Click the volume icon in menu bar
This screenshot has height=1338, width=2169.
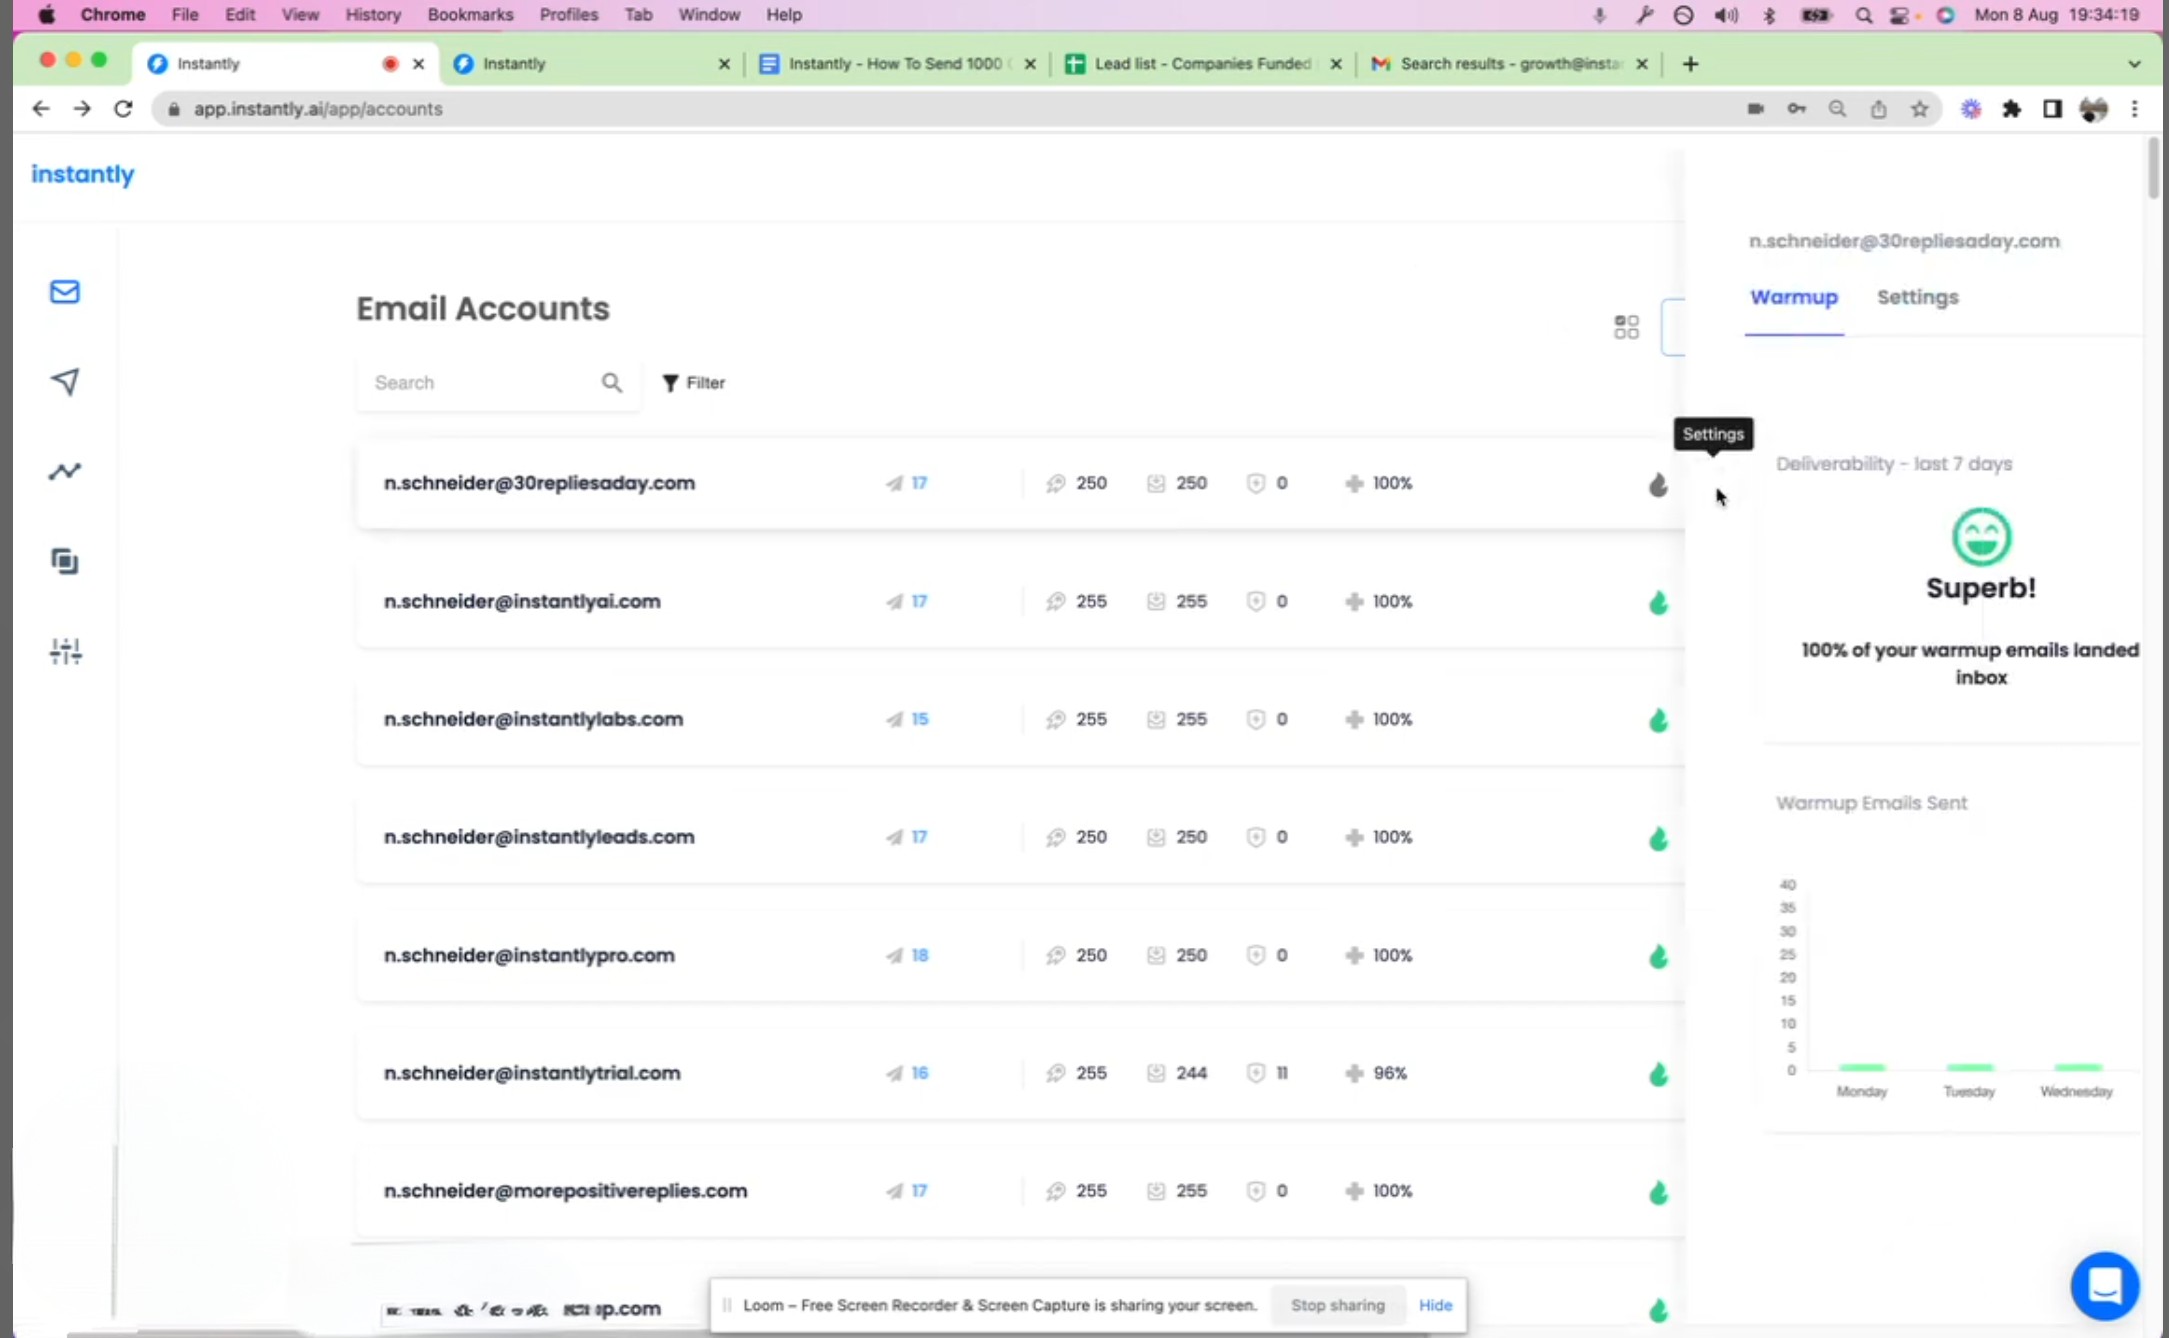(x=1726, y=15)
